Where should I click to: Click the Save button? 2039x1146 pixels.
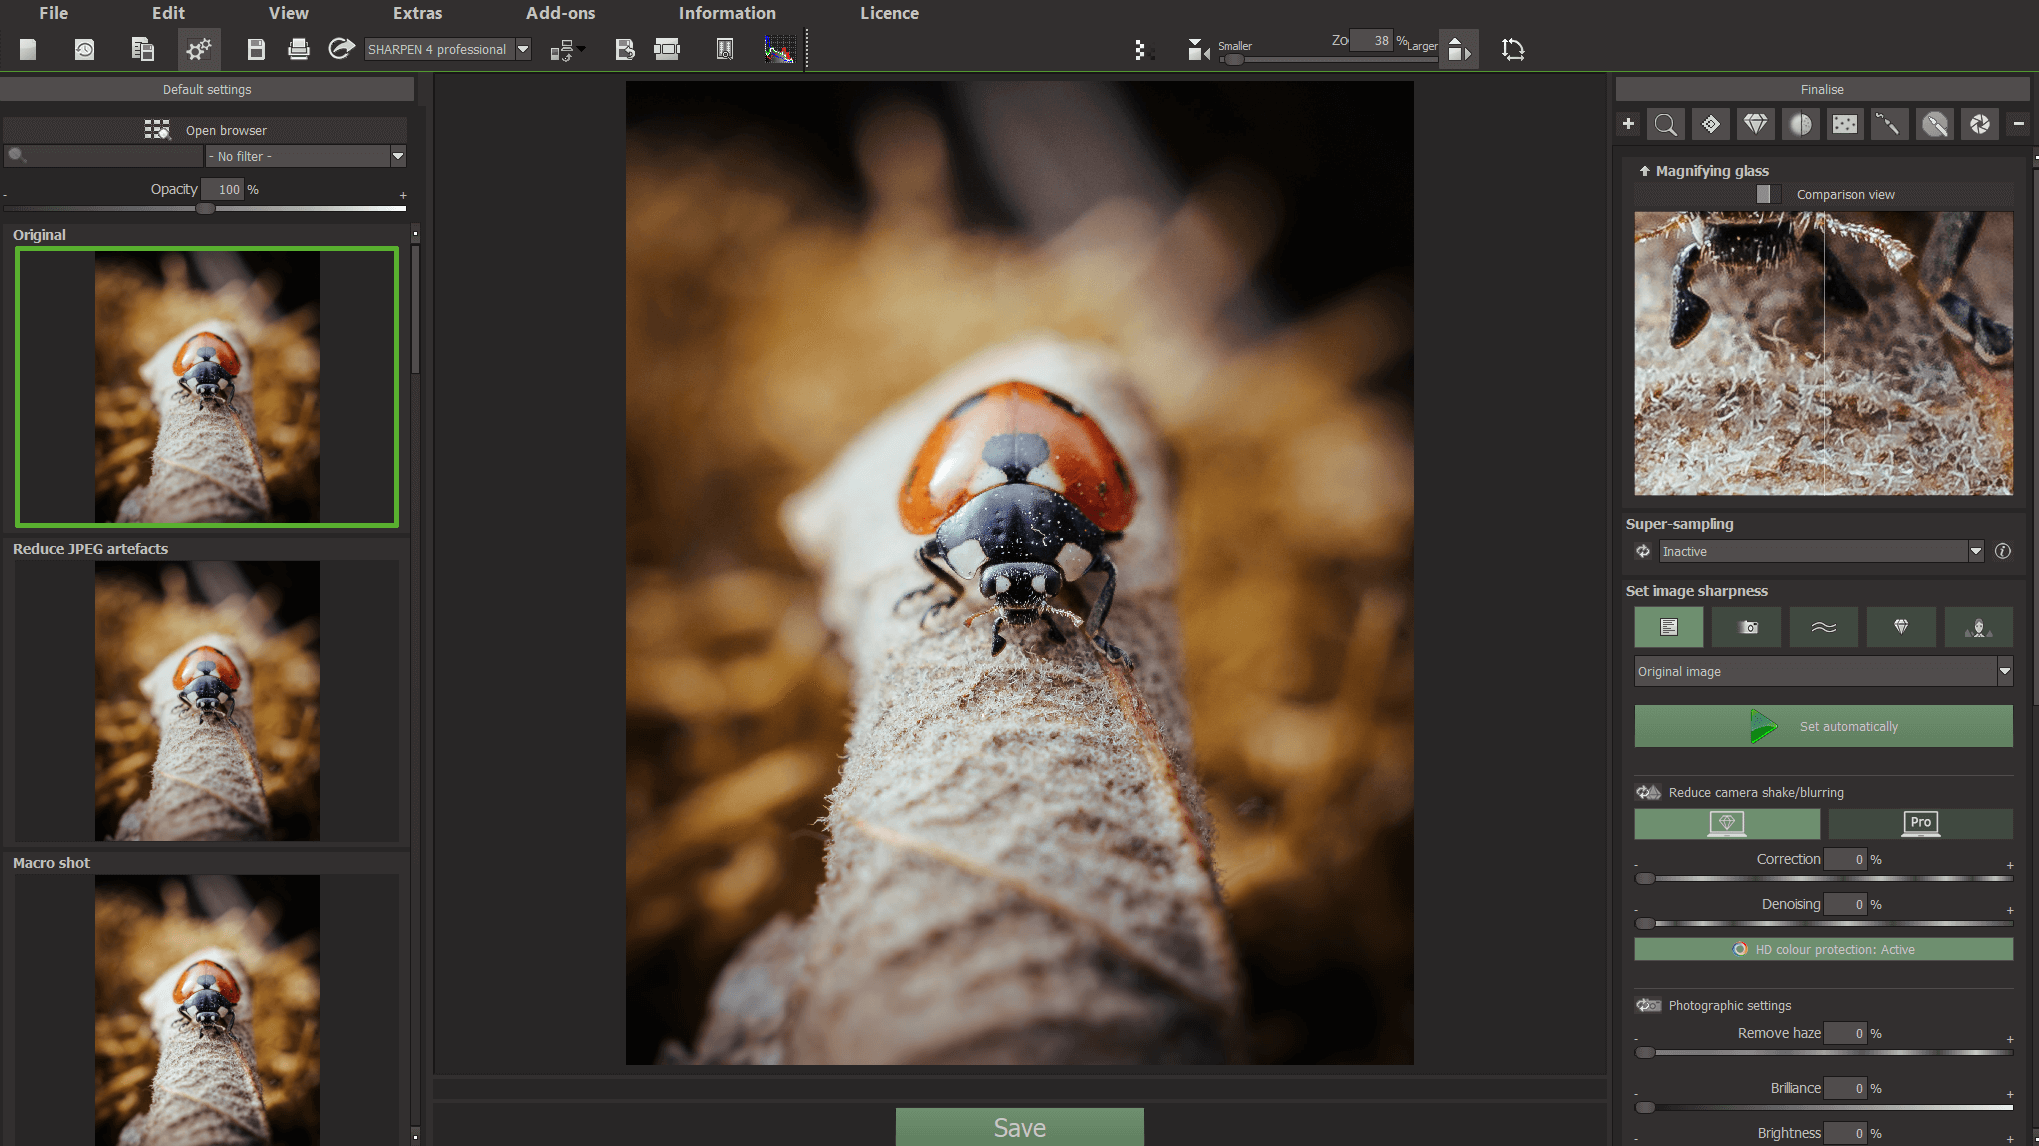click(1019, 1127)
